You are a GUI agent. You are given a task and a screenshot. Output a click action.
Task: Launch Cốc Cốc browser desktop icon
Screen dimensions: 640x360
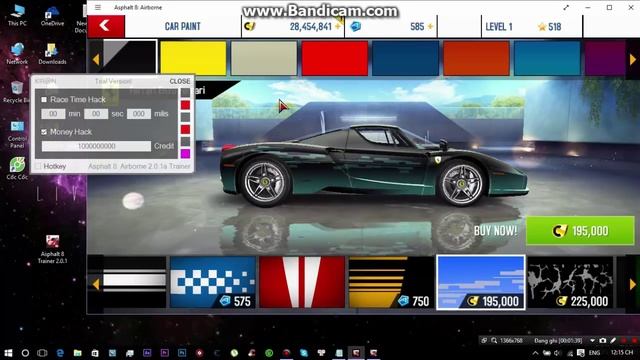pyautogui.click(x=17, y=168)
